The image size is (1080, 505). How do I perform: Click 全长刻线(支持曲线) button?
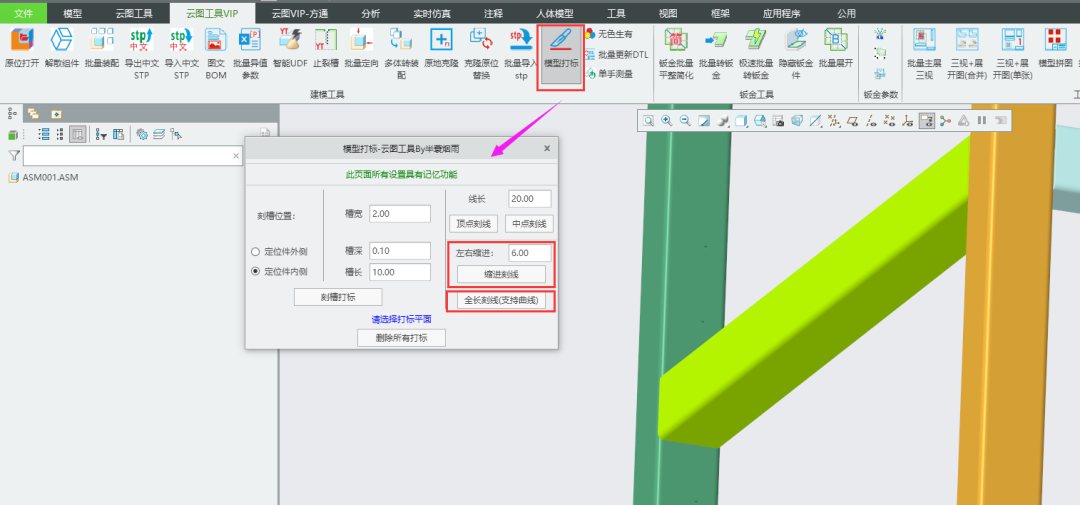[501, 301]
